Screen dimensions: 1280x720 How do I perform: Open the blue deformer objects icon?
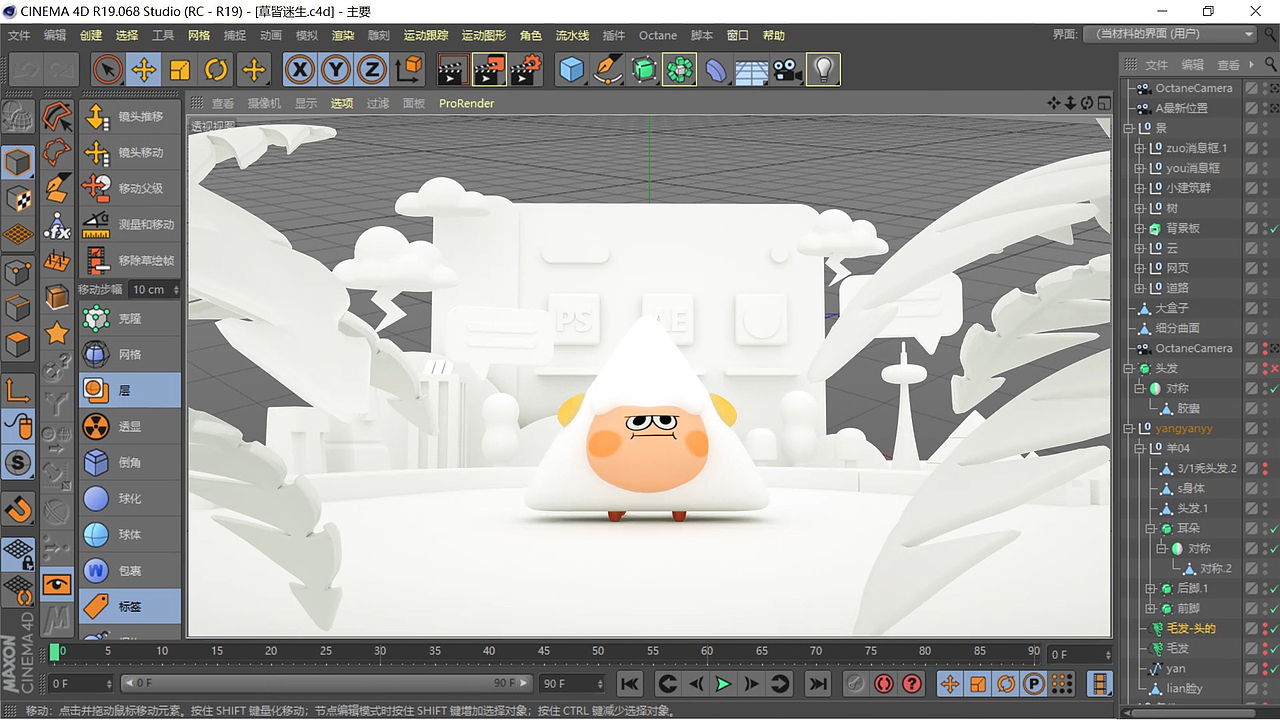pyautogui.click(x=716, y=69)
